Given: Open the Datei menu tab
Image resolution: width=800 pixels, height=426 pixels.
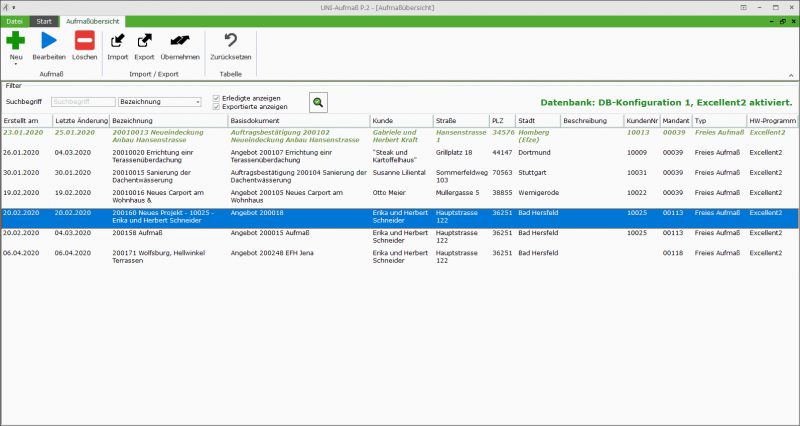Looking at the screenshot, I should point(15,21).
